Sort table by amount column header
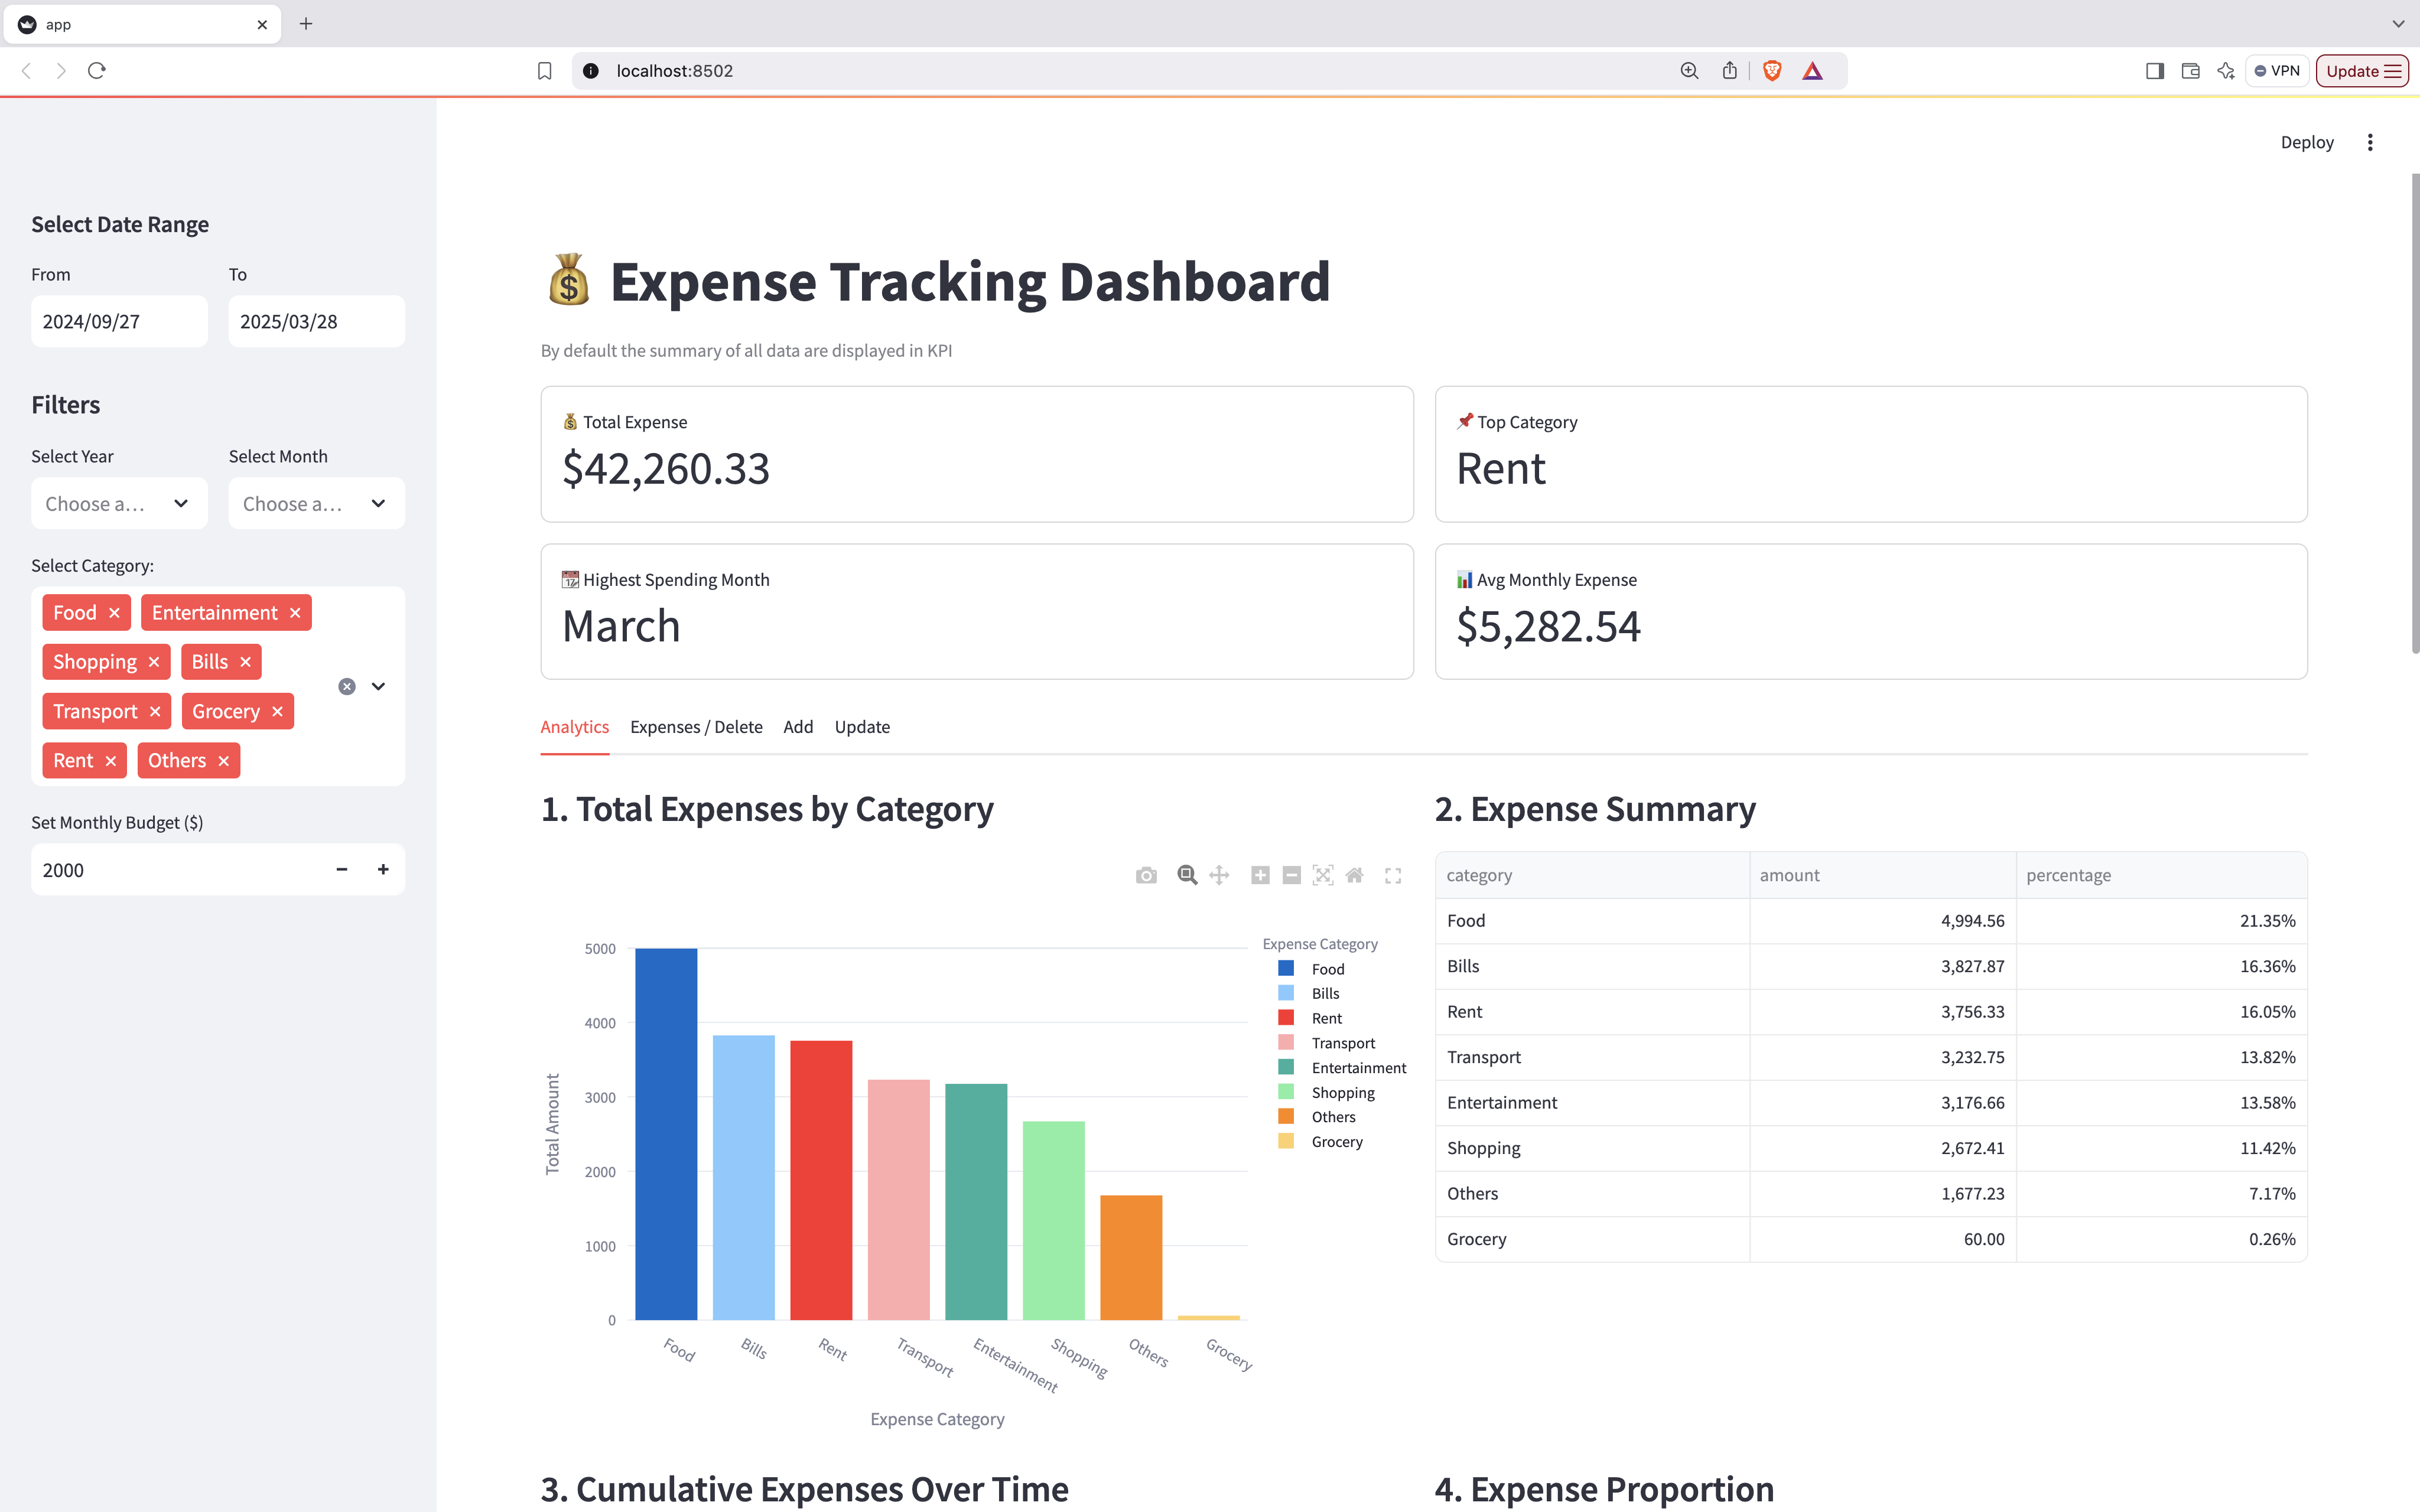This screenshot has height=1512, width=2420. tap(1883, 875)
